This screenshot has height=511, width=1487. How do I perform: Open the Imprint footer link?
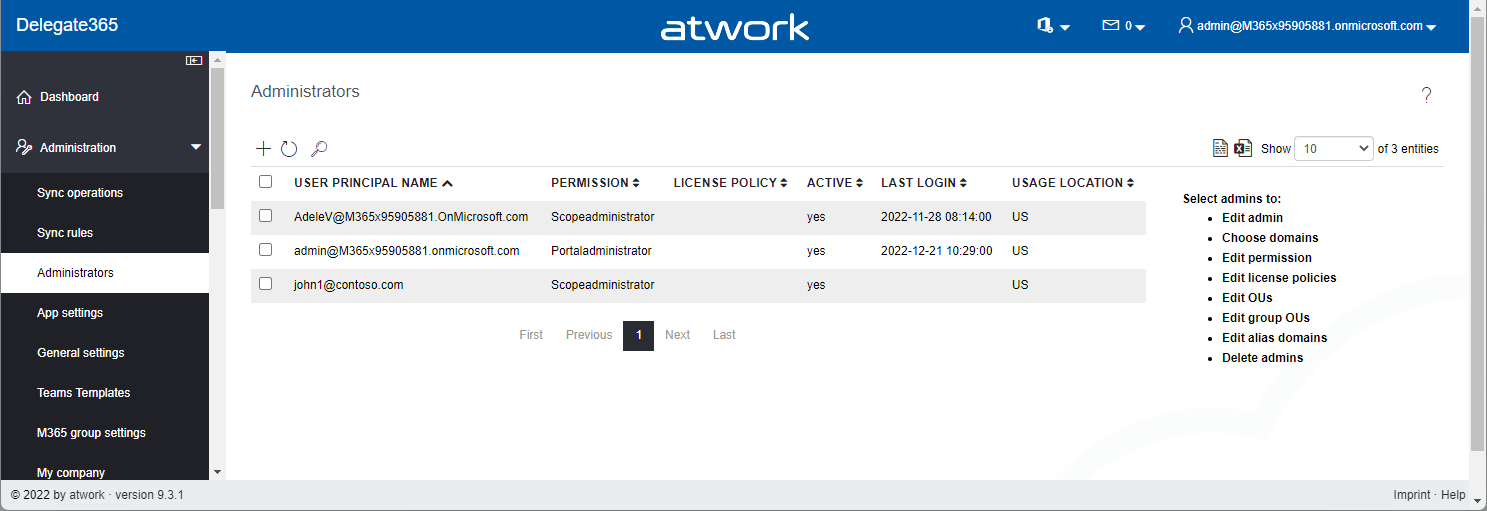(1412, 495)
